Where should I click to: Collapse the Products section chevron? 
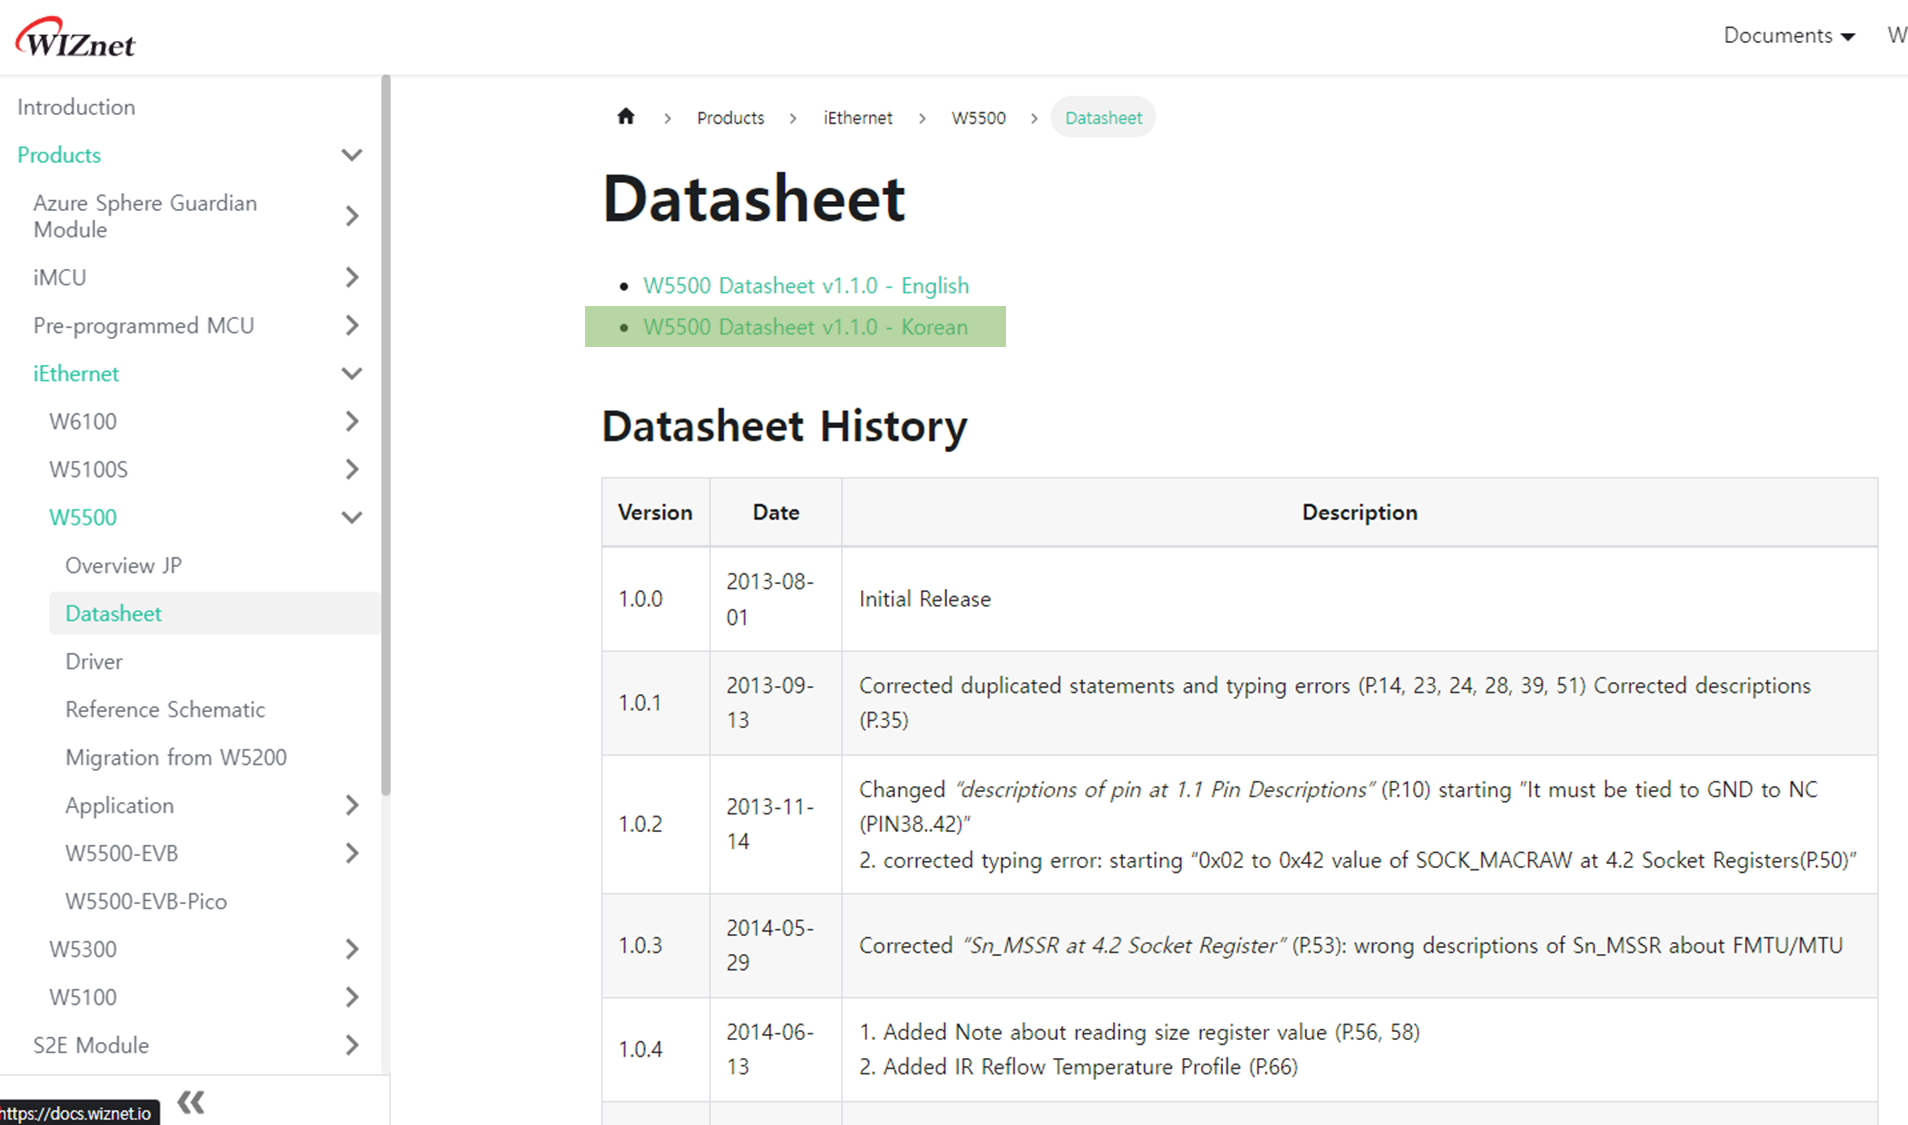click(x=352, y=155)
